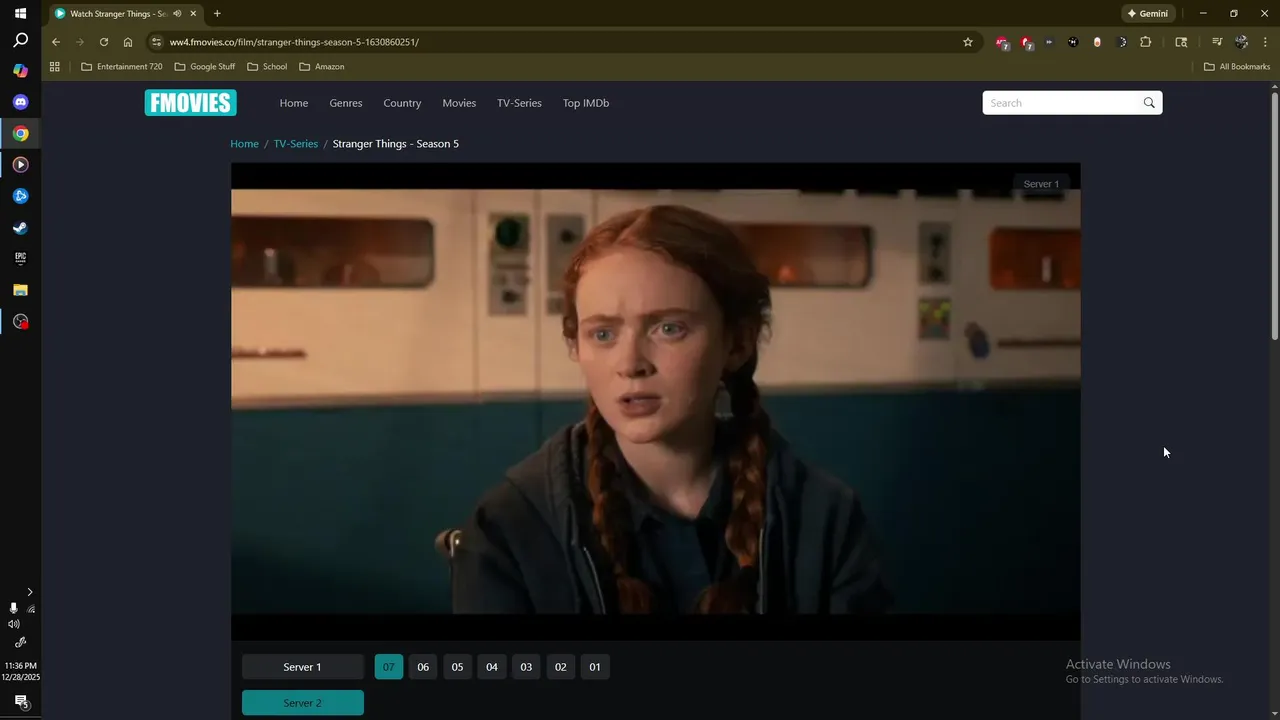The height and width of the screenshot is (720, 1280).
Task: Open Steam from the taskbar
Action: (20, 227)
